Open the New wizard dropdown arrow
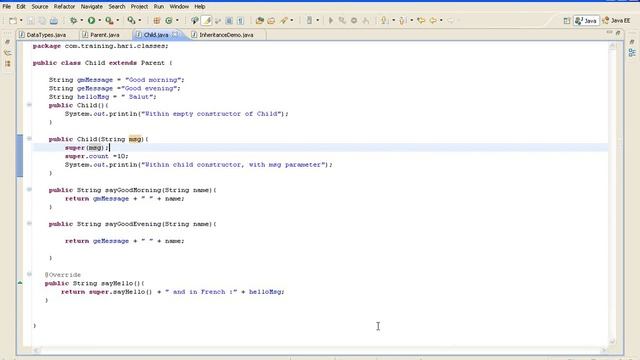Screen dimensions: 640x360 pyautogui.click(x=21, y=20)
